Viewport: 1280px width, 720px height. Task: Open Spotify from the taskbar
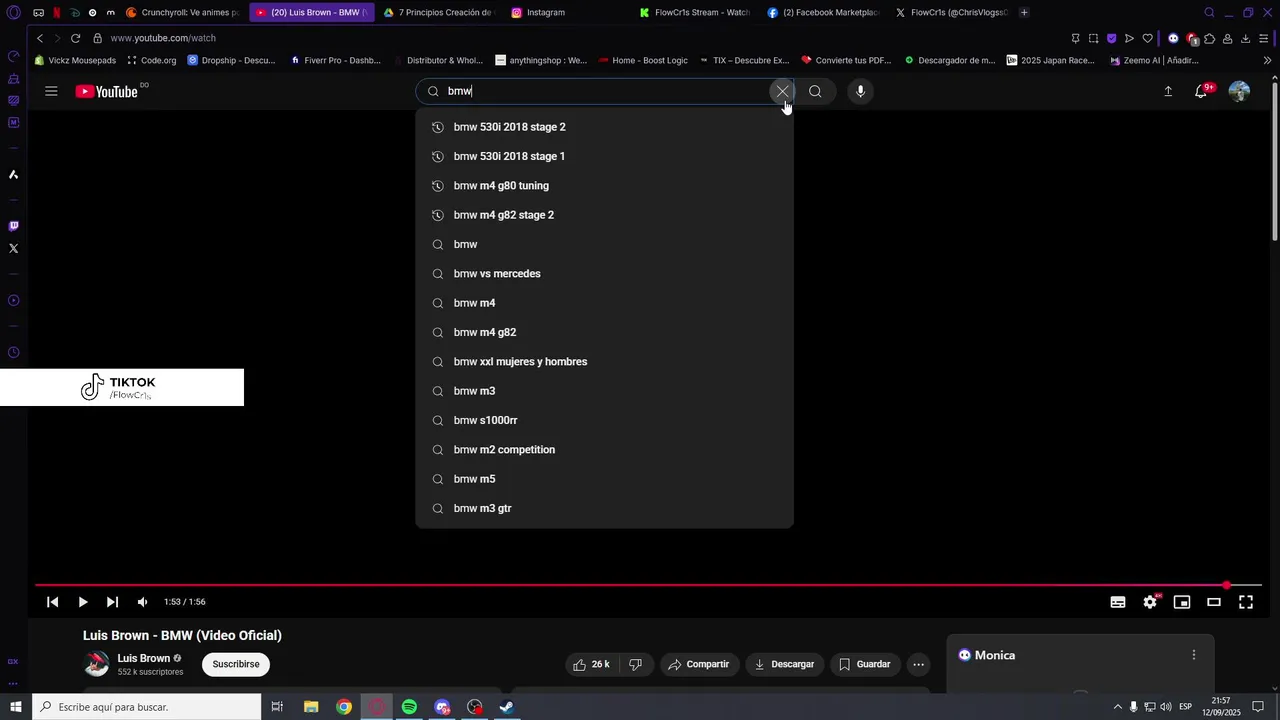409,707
